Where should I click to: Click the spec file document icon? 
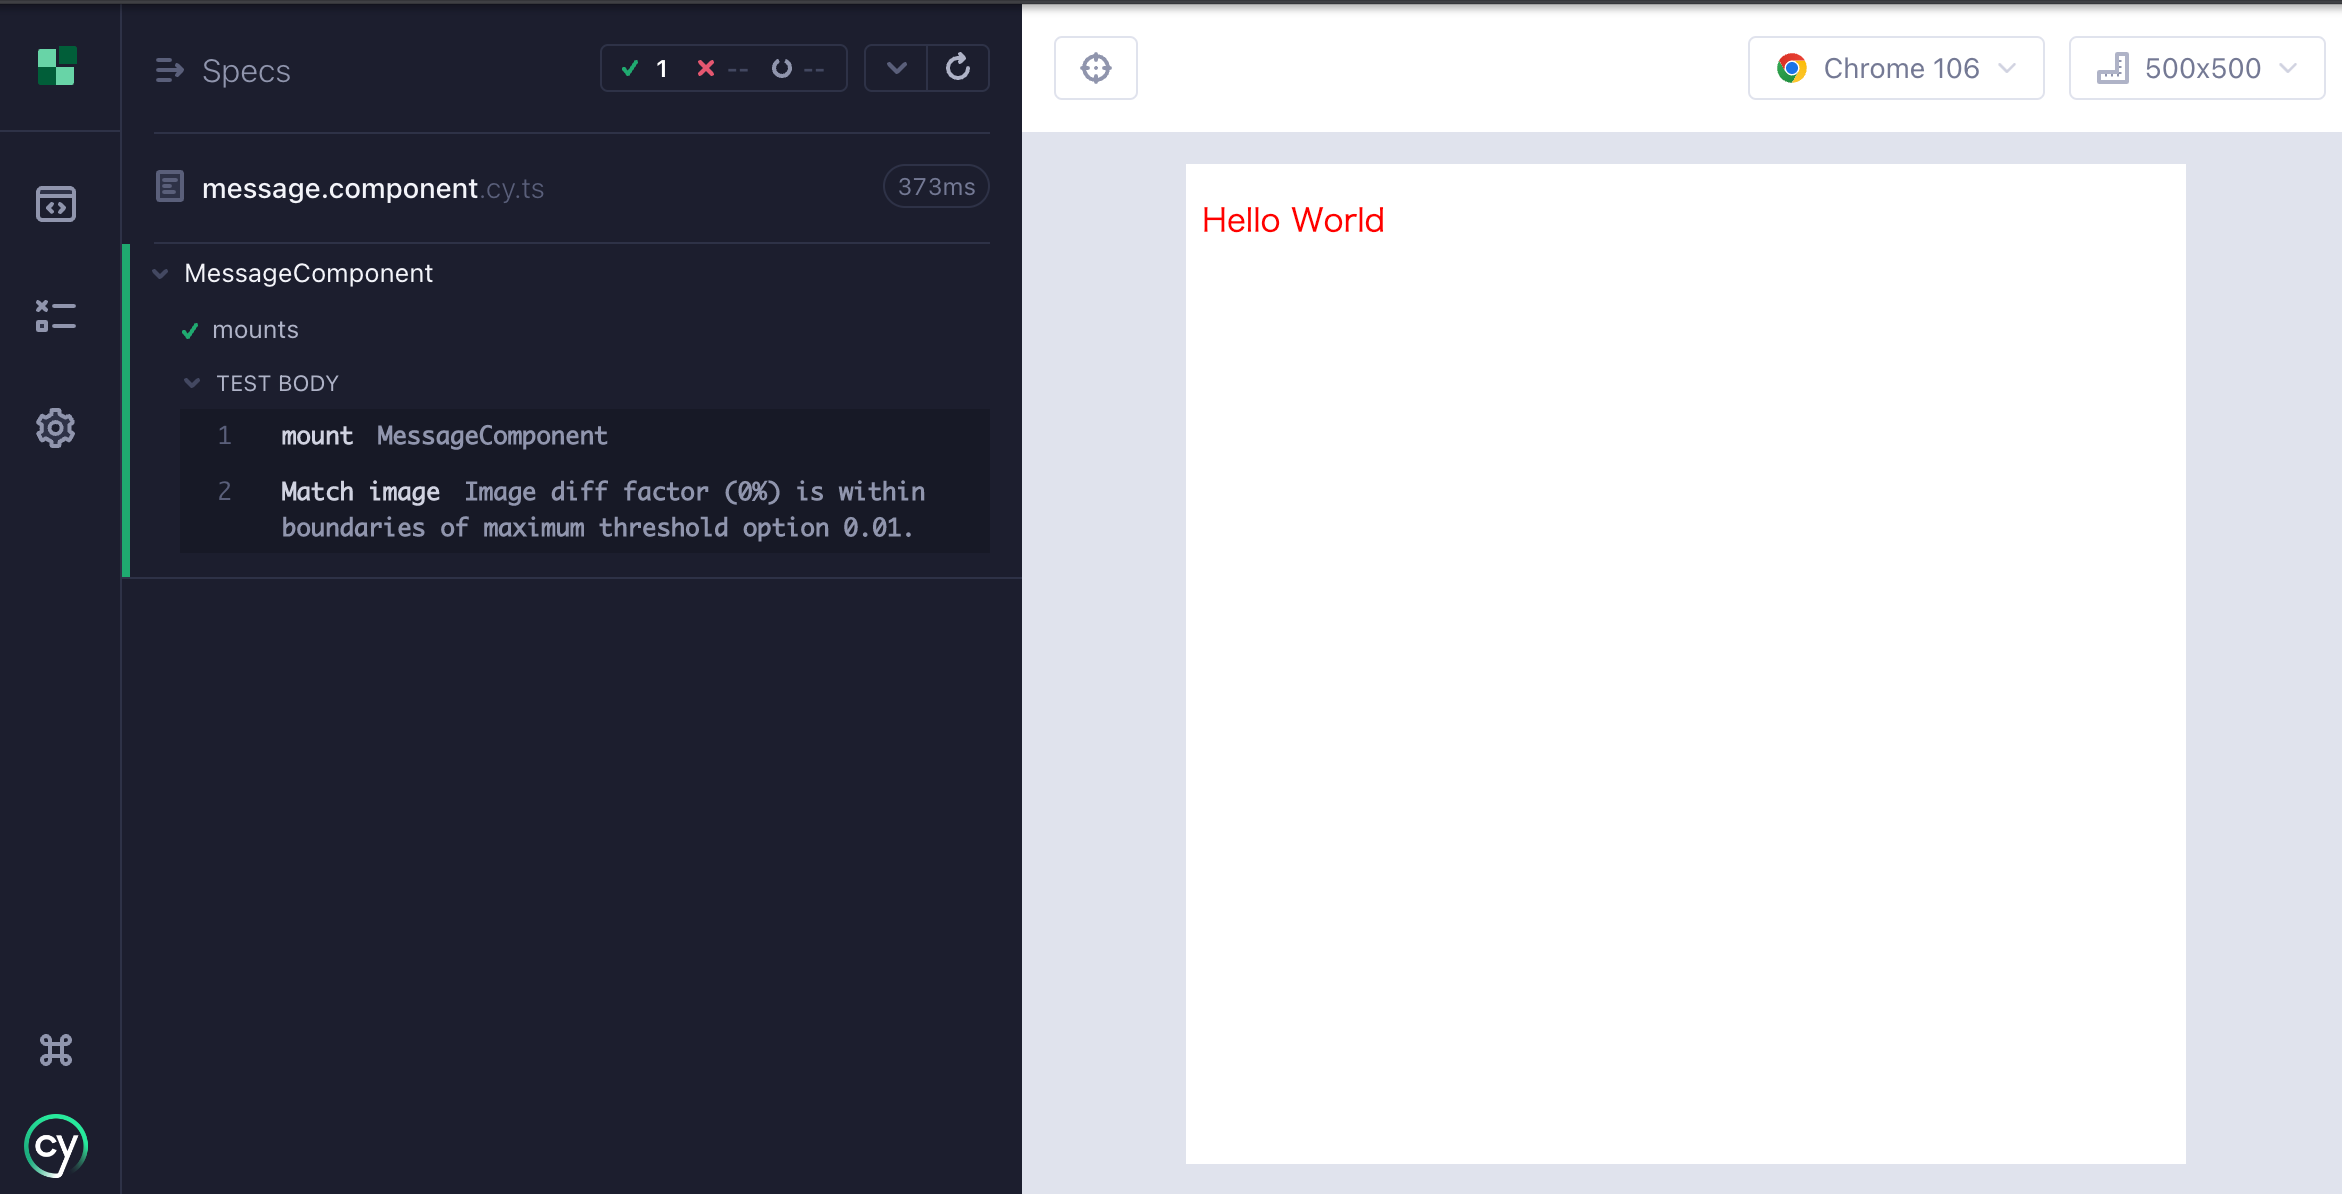click(x=170, y=187)
